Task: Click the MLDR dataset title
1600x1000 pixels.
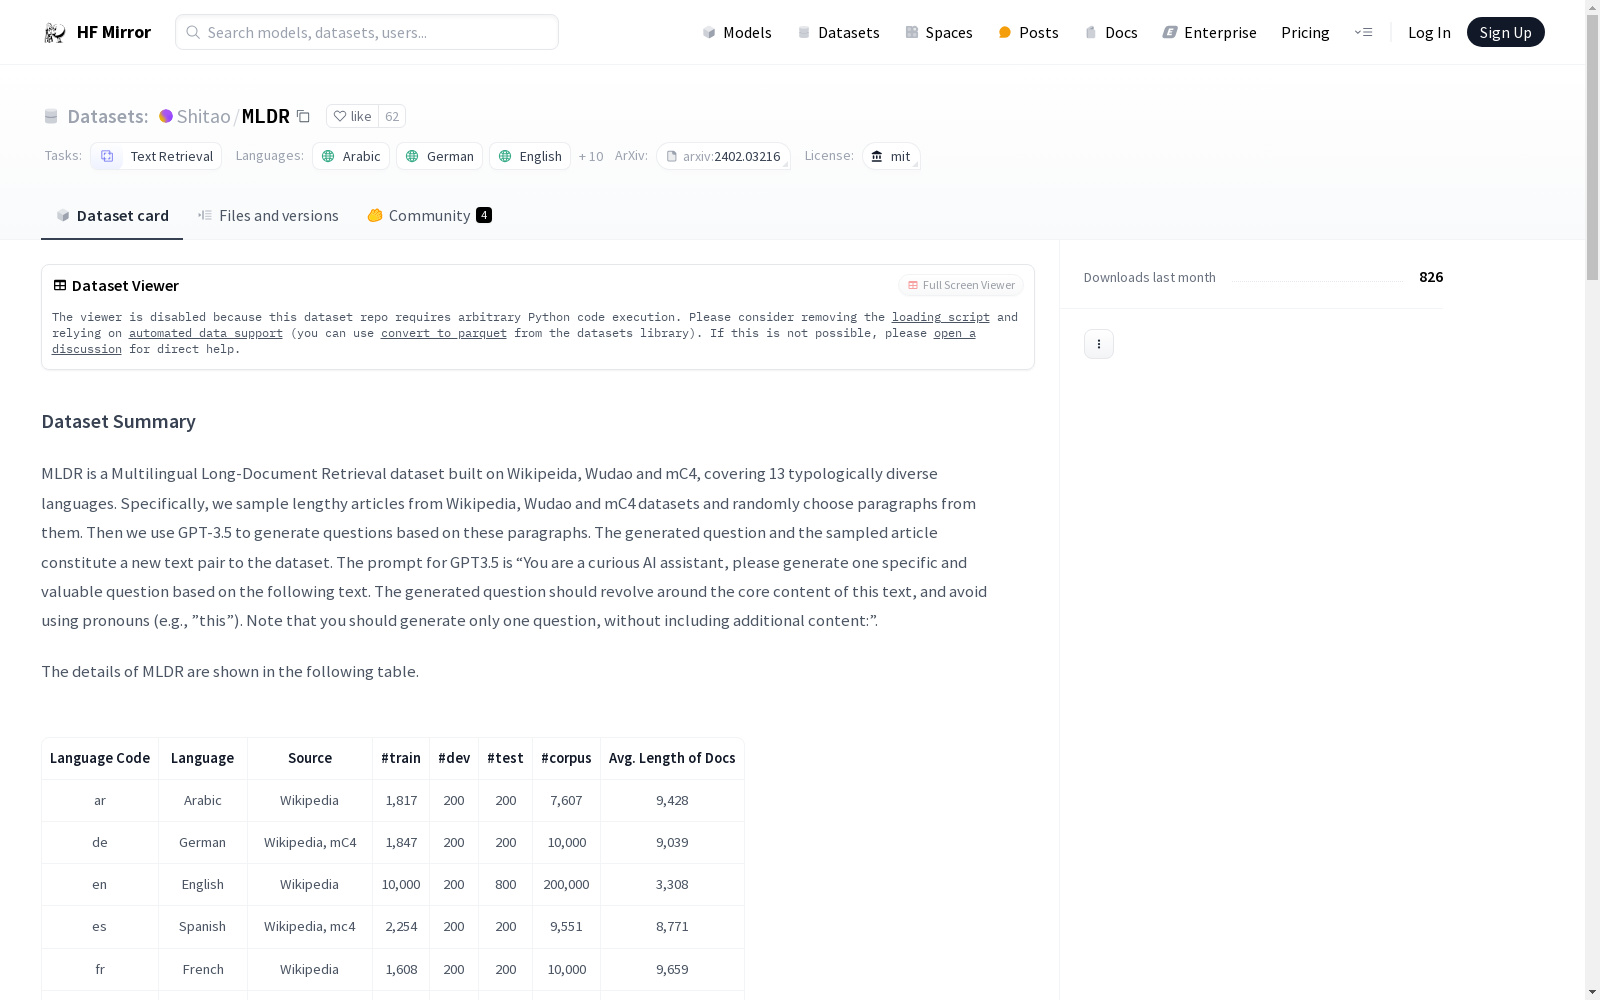Action: pos(266,116)
